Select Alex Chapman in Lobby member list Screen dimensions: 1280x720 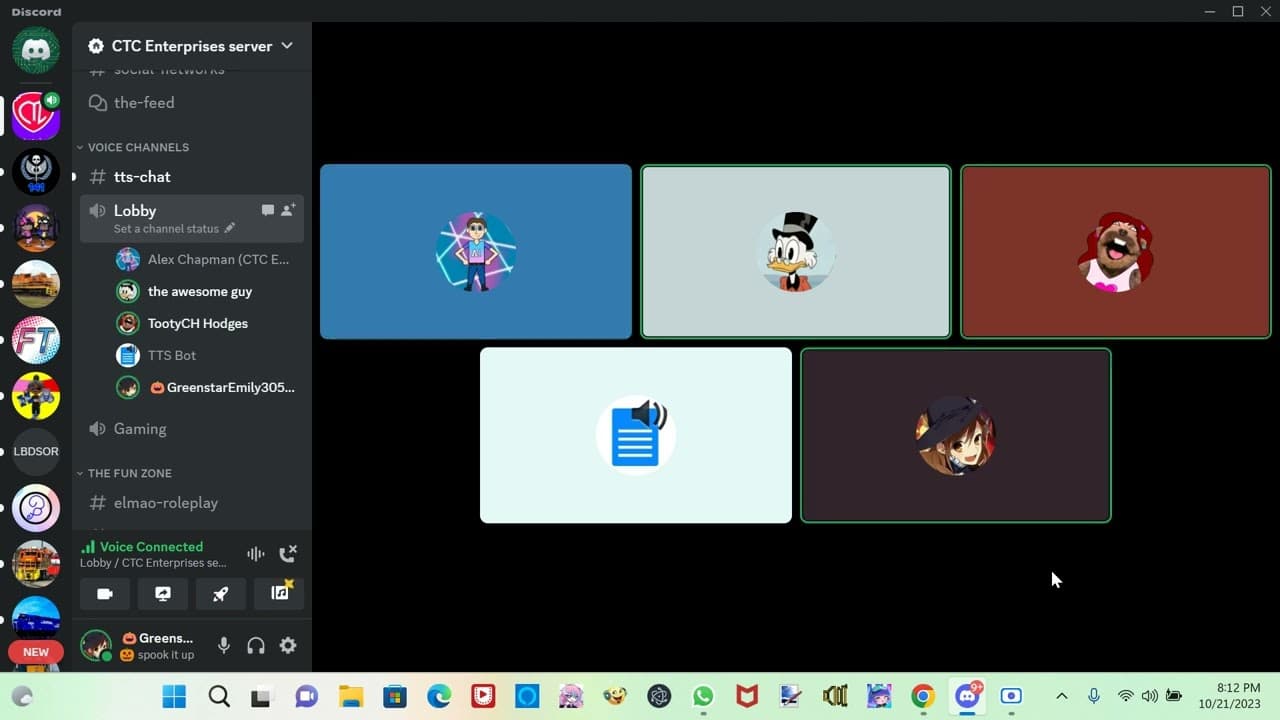pyautogui.click(x=208, y=260)
